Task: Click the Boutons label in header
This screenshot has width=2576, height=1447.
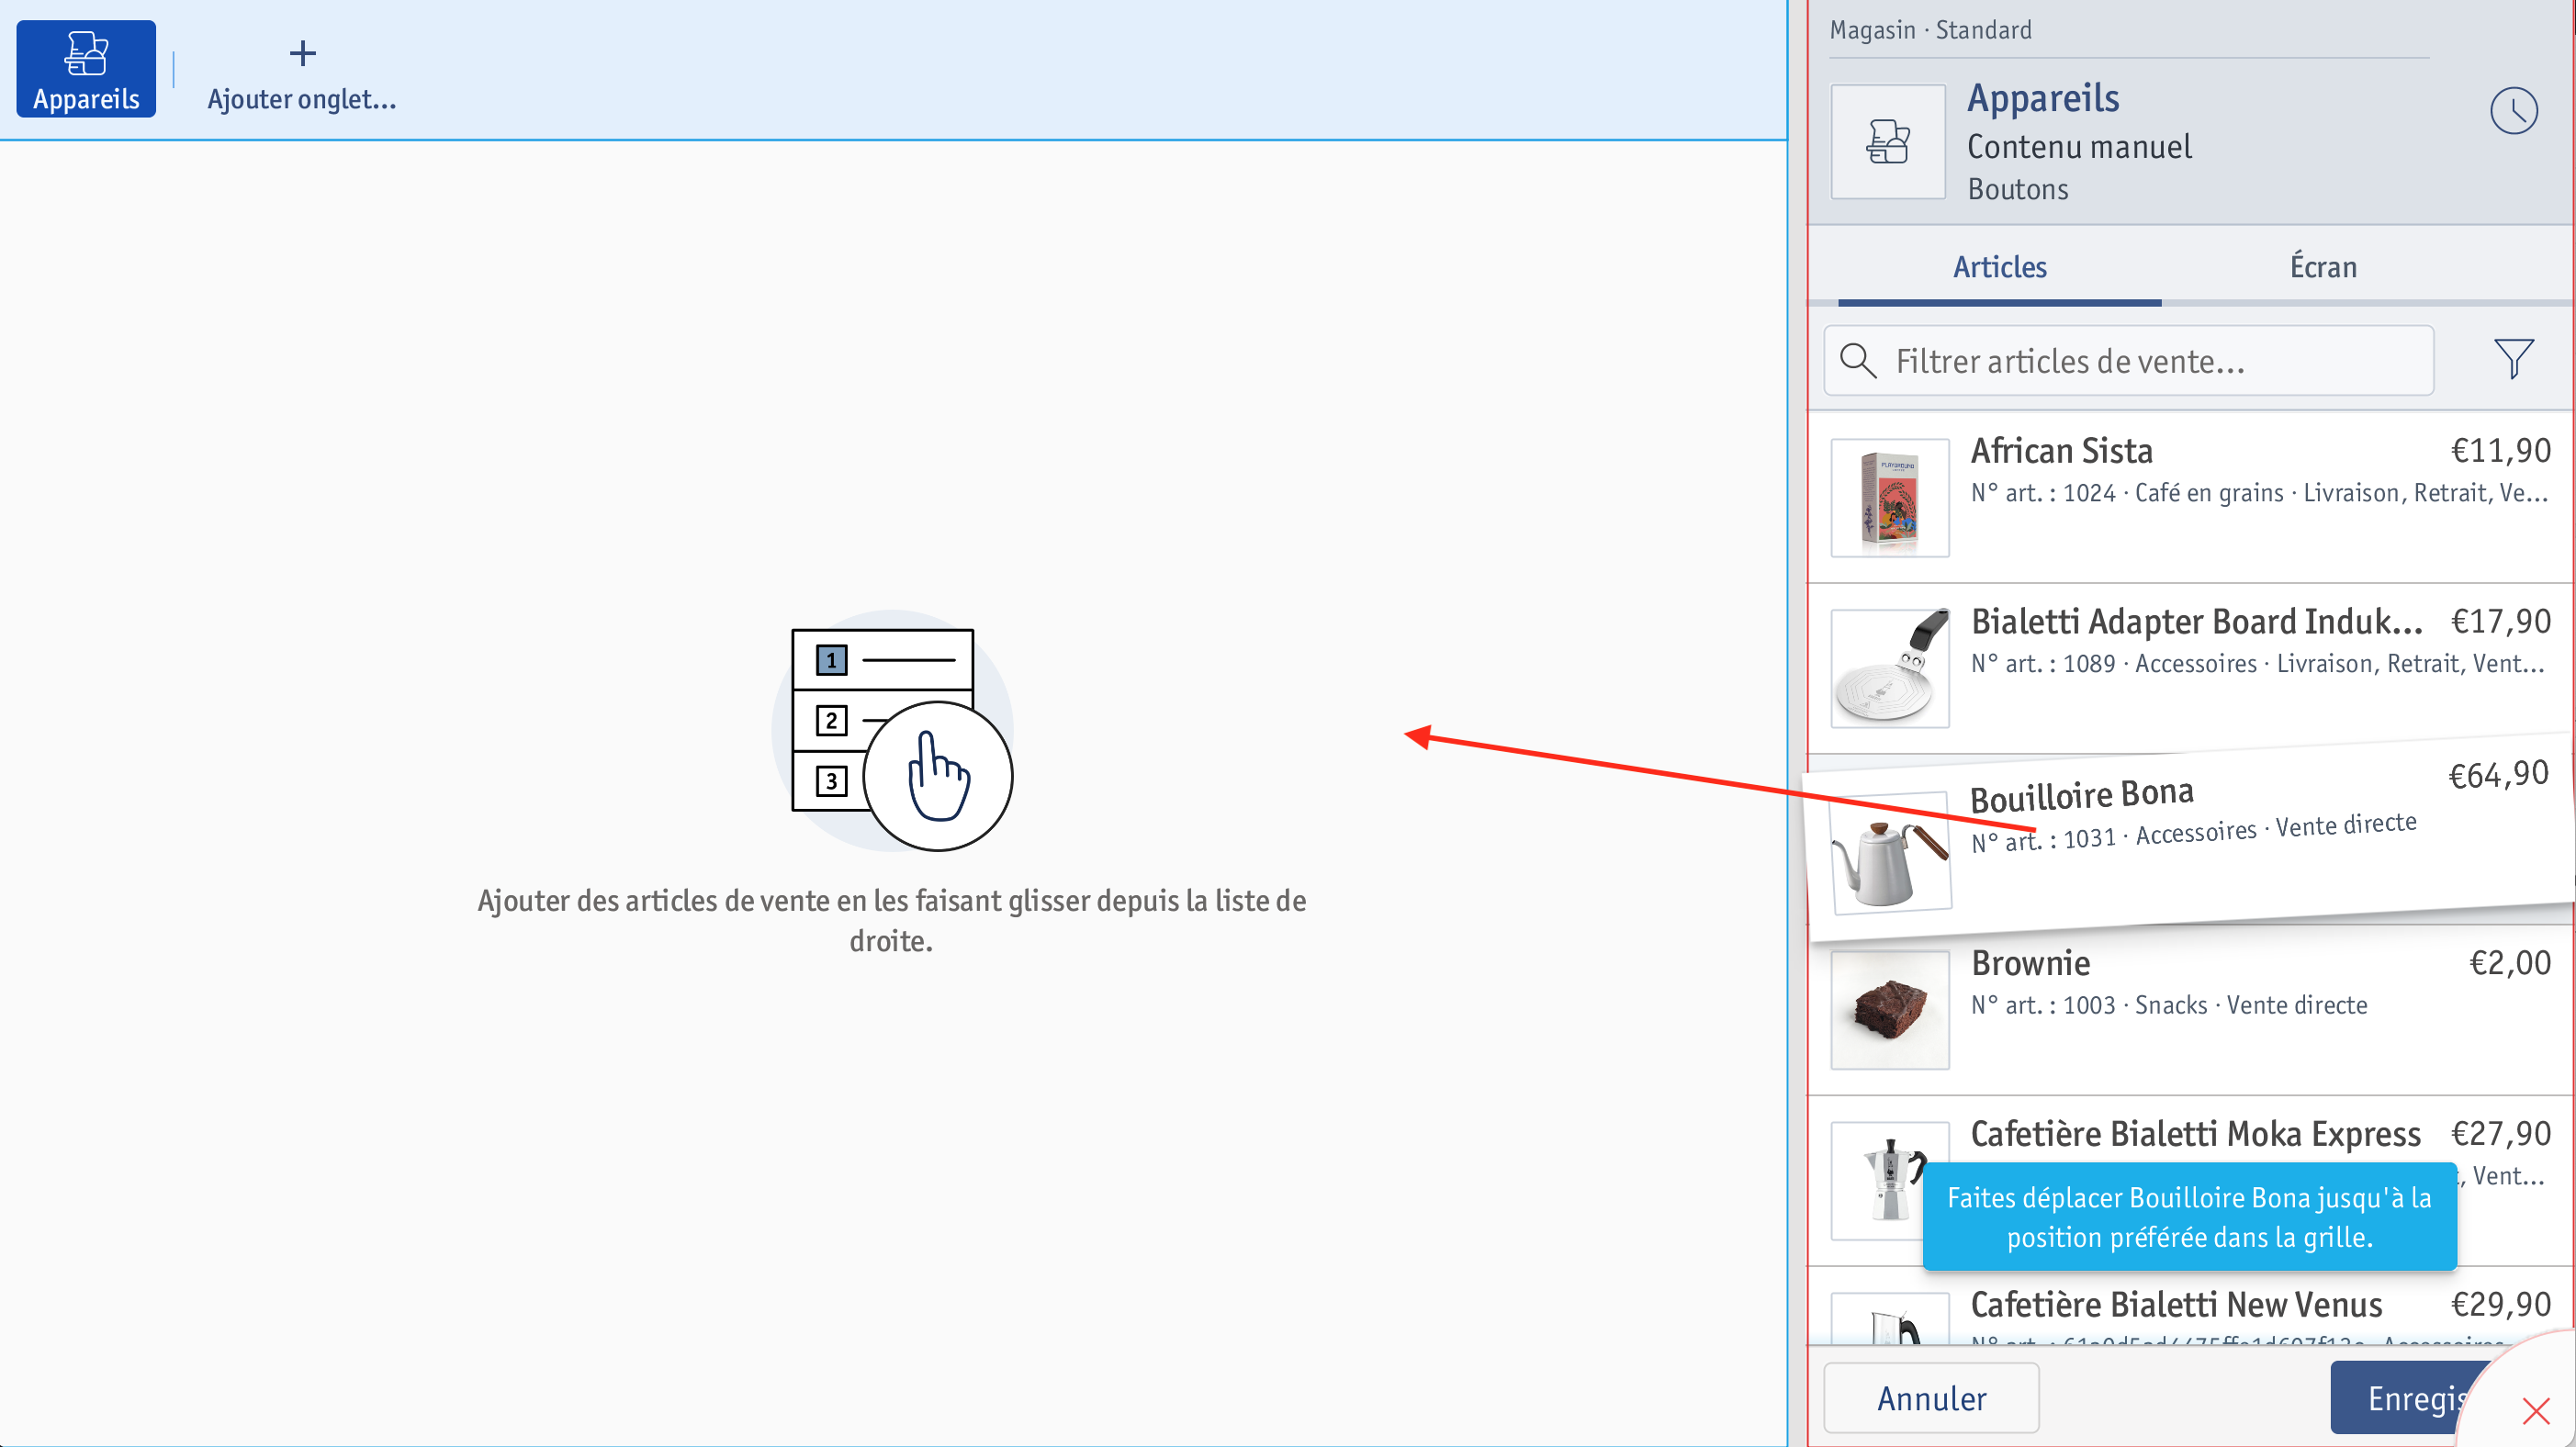Action: tap(2018, 189)
